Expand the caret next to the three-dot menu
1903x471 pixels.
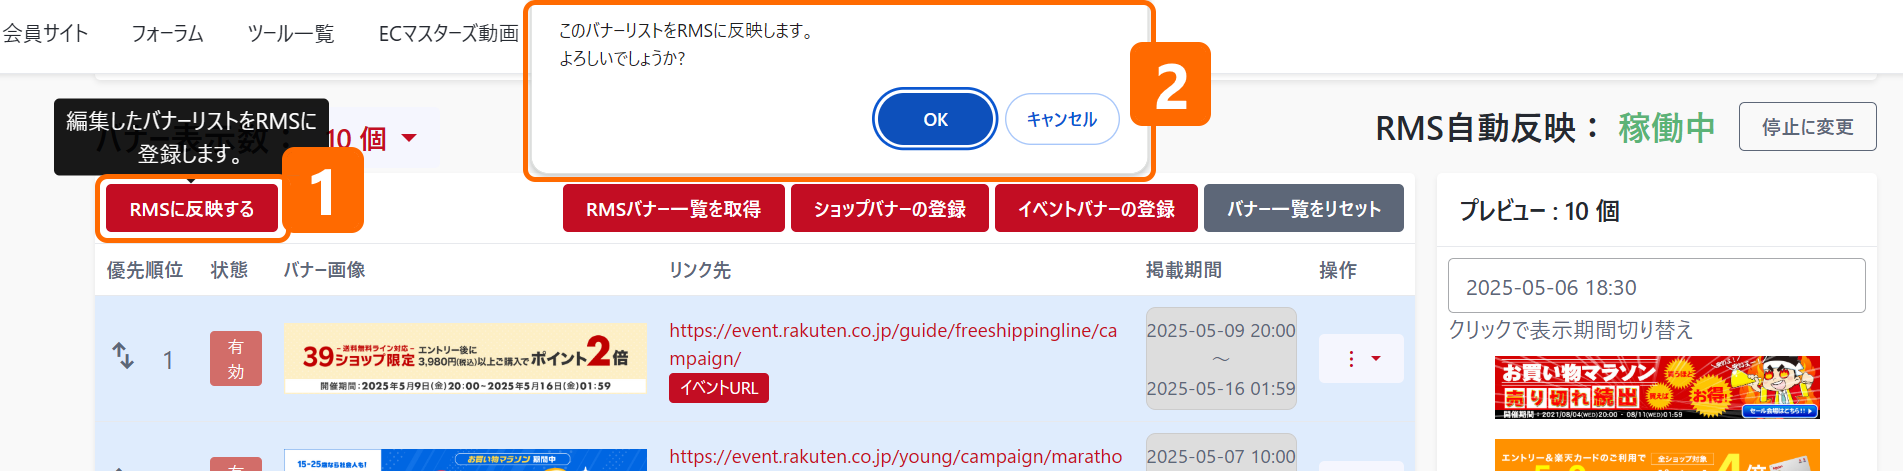pos(1376,359)
